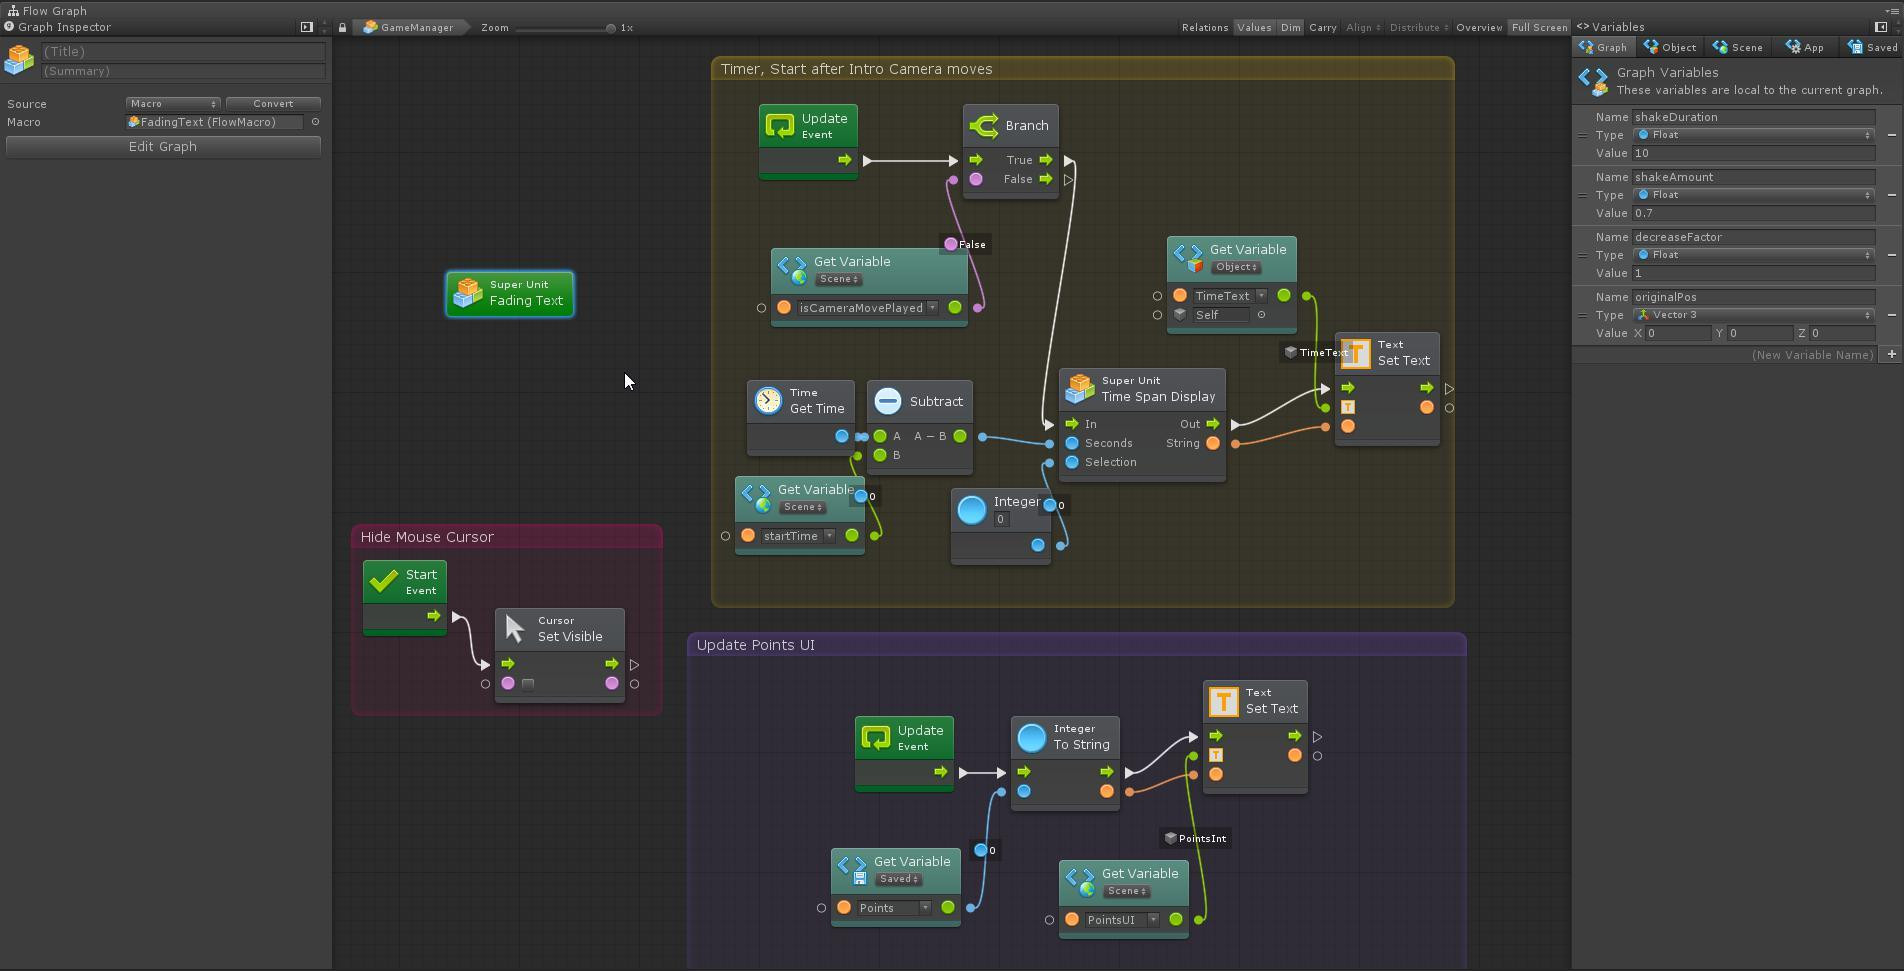Click the shakeAmount Value field

1753,213
